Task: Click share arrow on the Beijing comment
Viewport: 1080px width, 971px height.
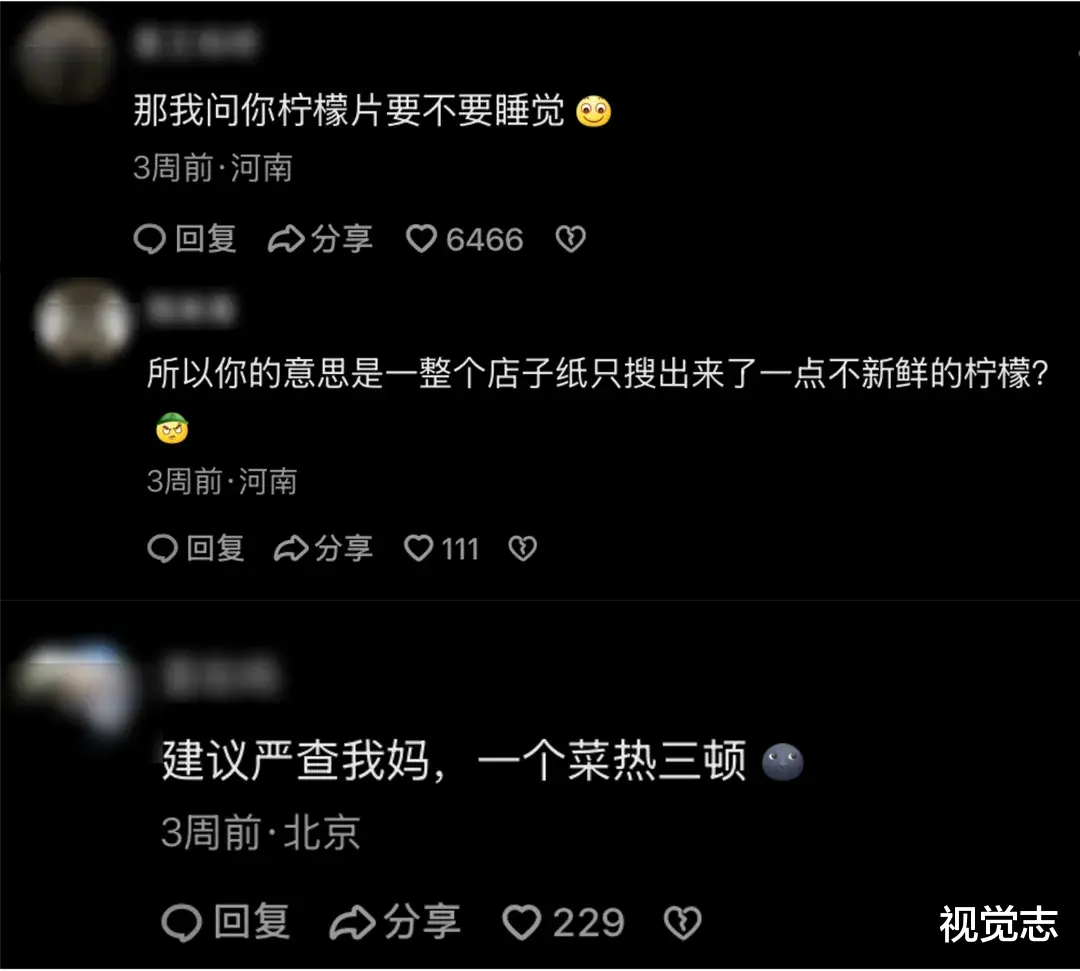Action: coord(352,922)
